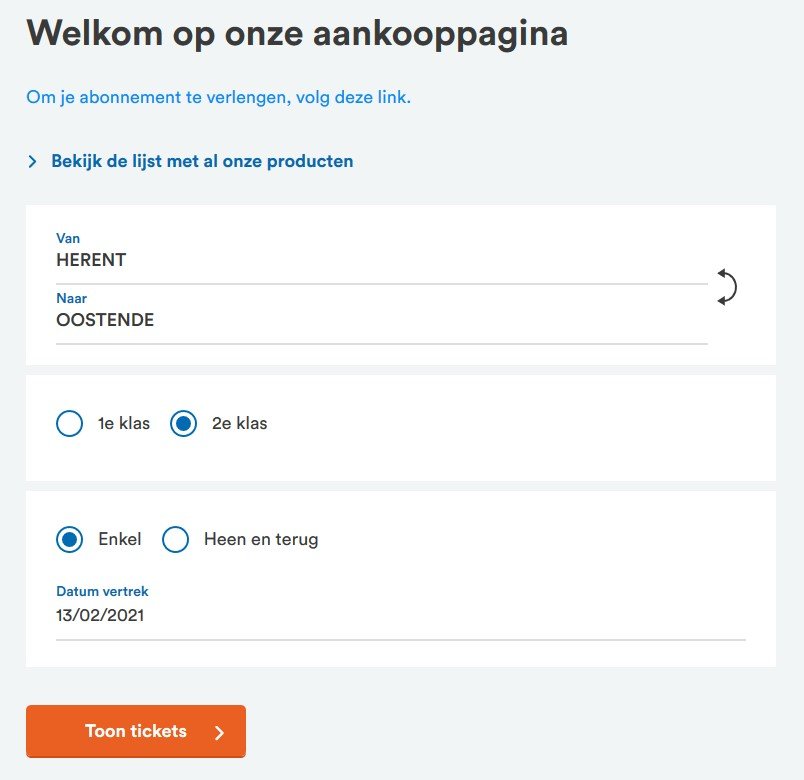Select the 2e klas option

click(183, 423)
